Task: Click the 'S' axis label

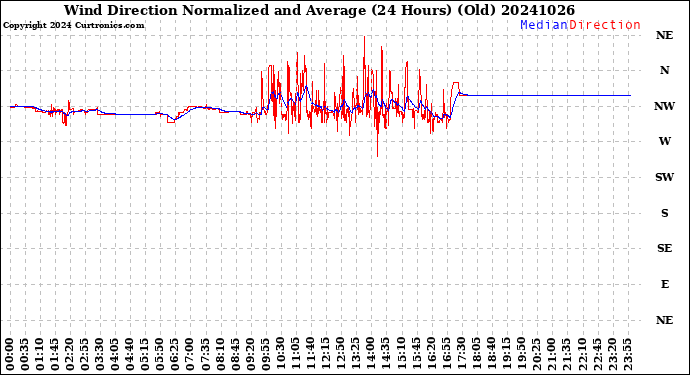Action: 664,213
